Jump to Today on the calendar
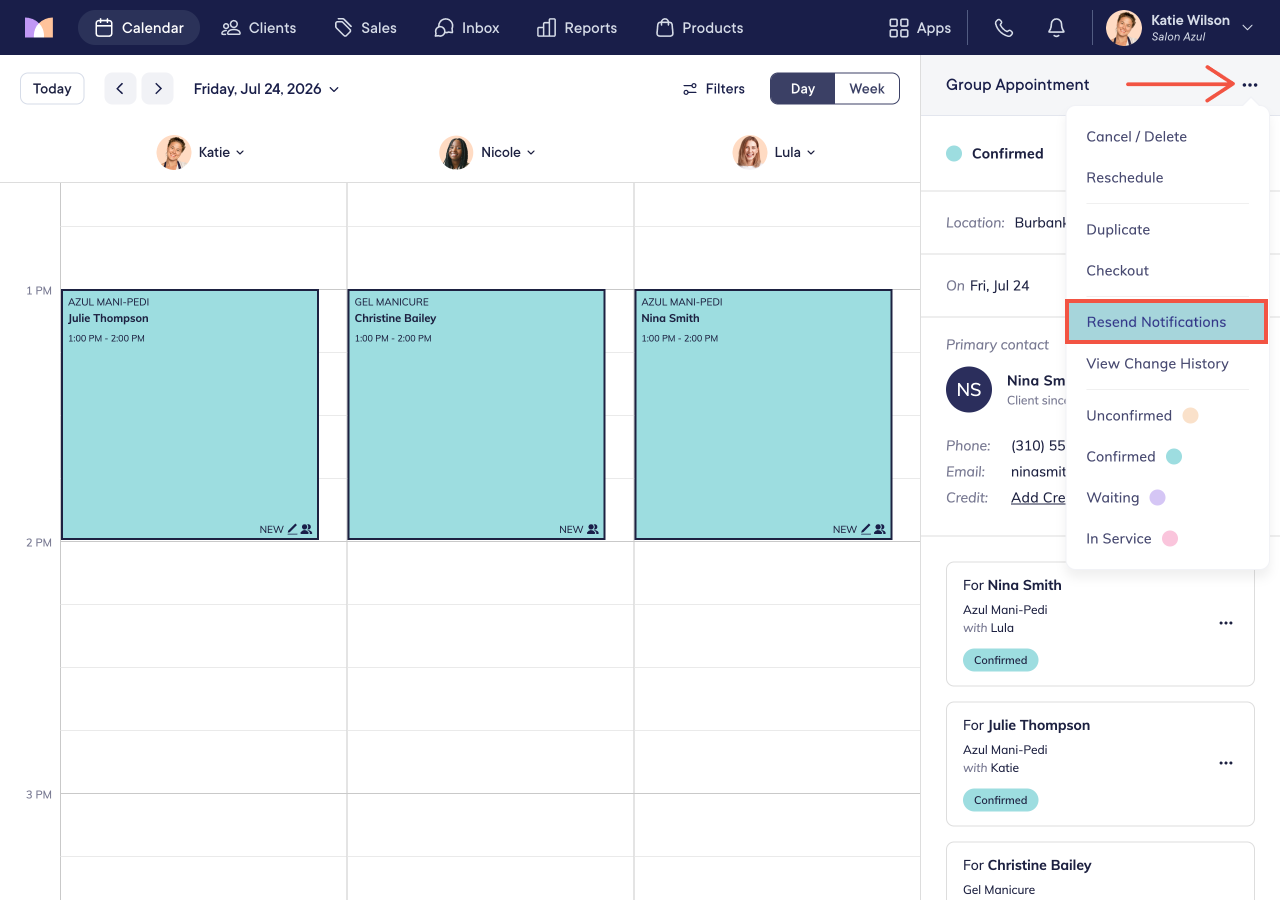 [x=52, y=88]
